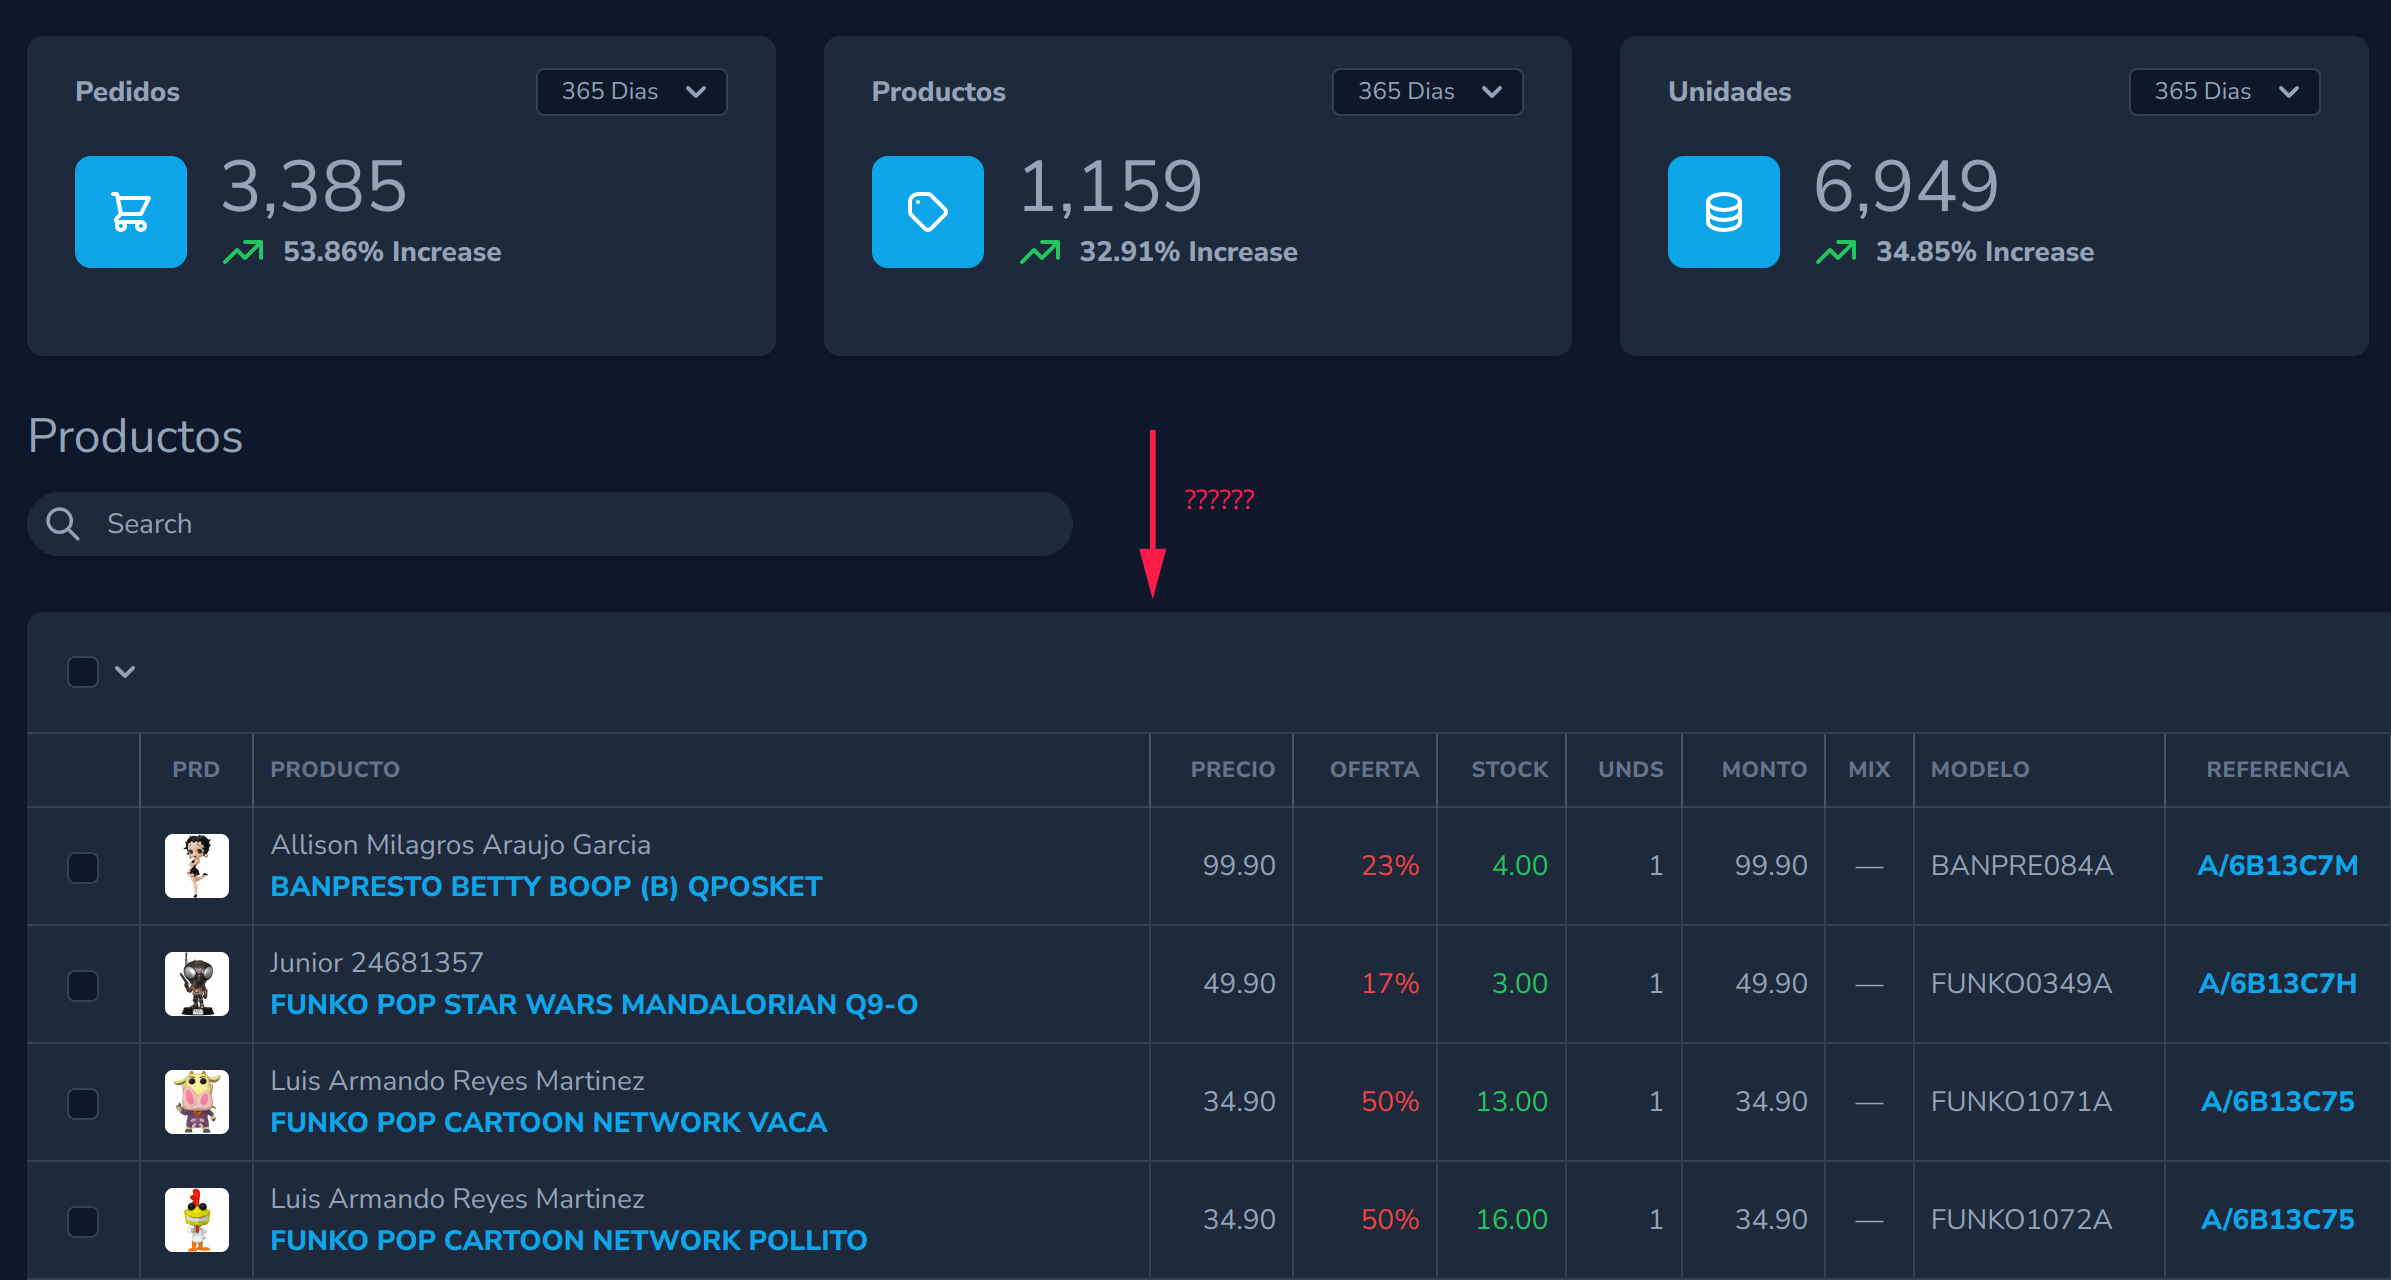The image size is (2391, 1280).
Task: Open the 365 Dias dropdown on Pedidos card
Action: tap(631, 91)
